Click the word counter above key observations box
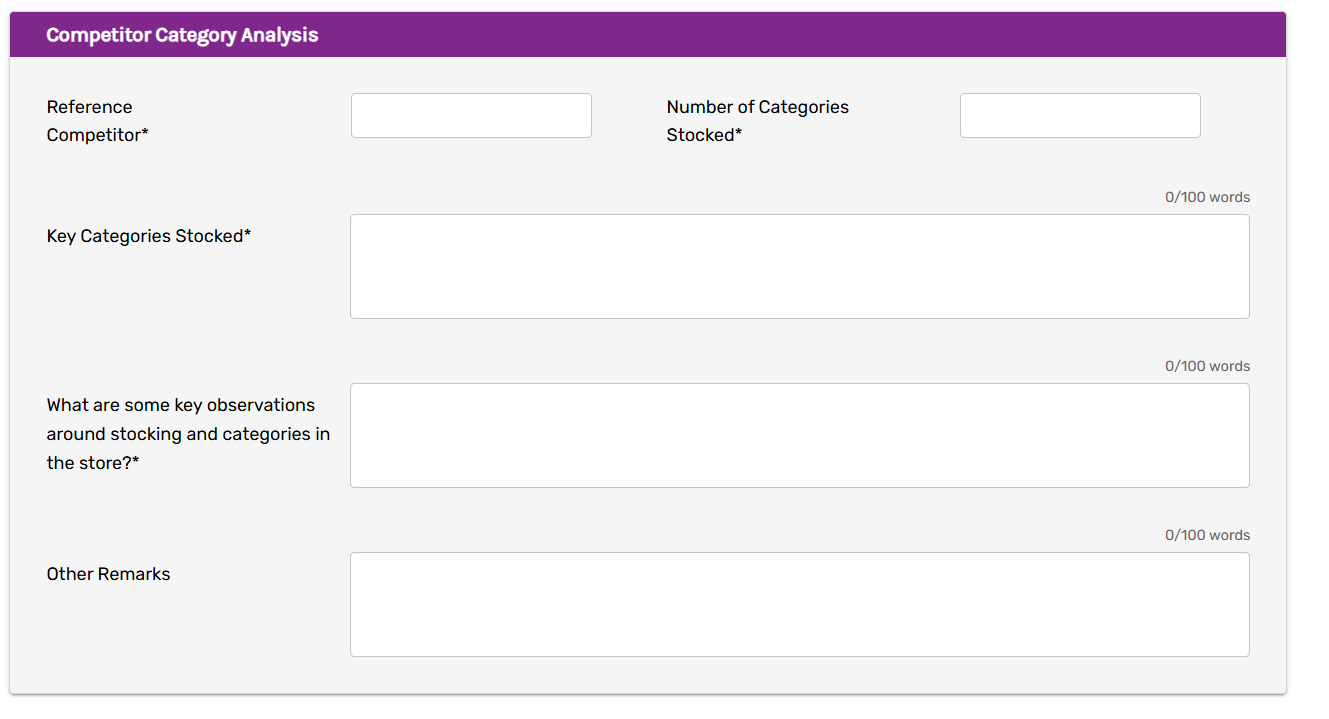 pyautogui.click(x=1207, y=366)
